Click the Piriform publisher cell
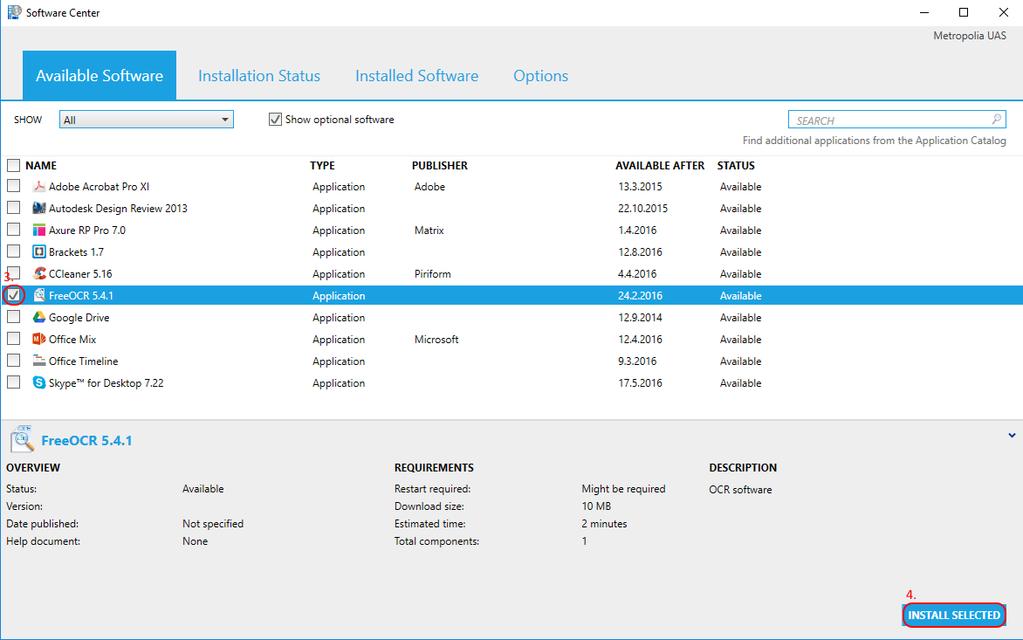1023x640 pixels. click(x=433, y=274)
